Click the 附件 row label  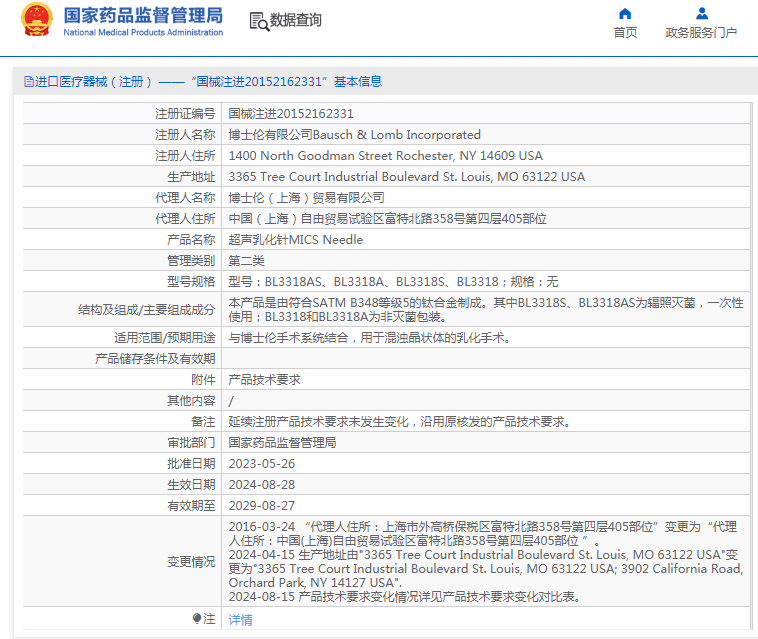[x=203, y=379]
